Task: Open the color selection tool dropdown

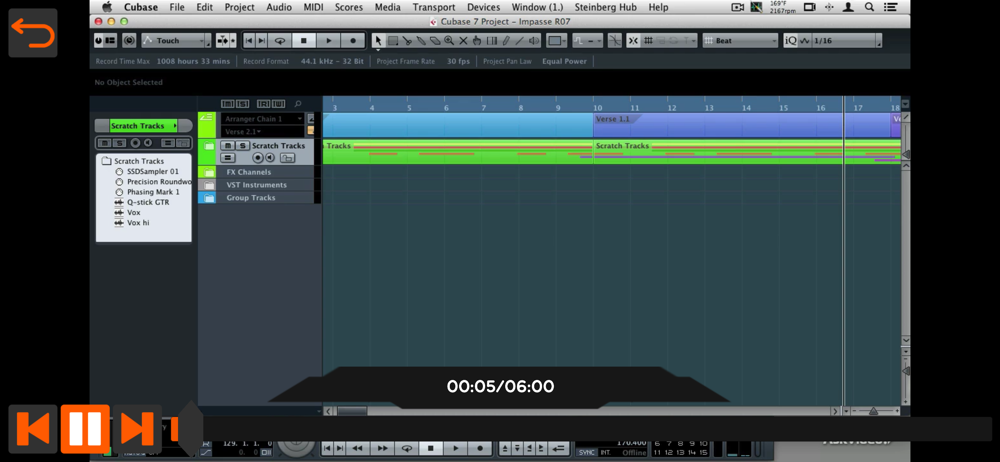Action: coord(557,40)
